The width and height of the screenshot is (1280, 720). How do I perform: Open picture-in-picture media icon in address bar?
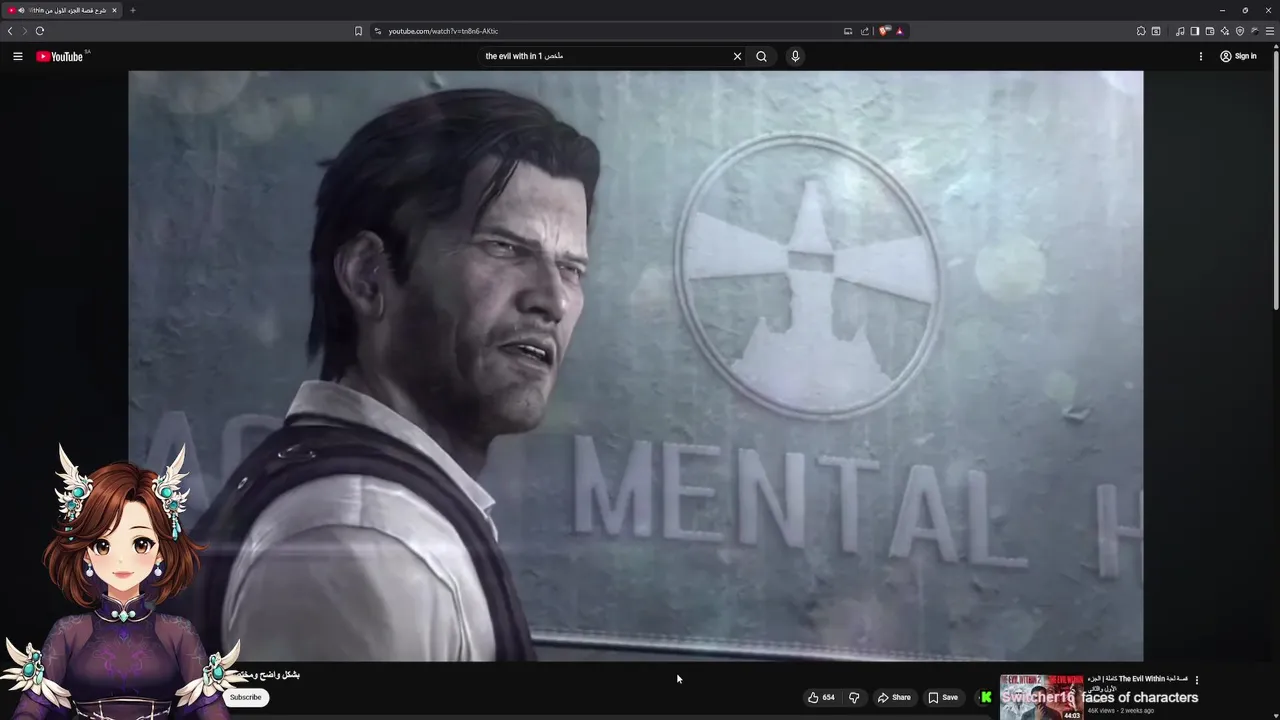point(848,31)
